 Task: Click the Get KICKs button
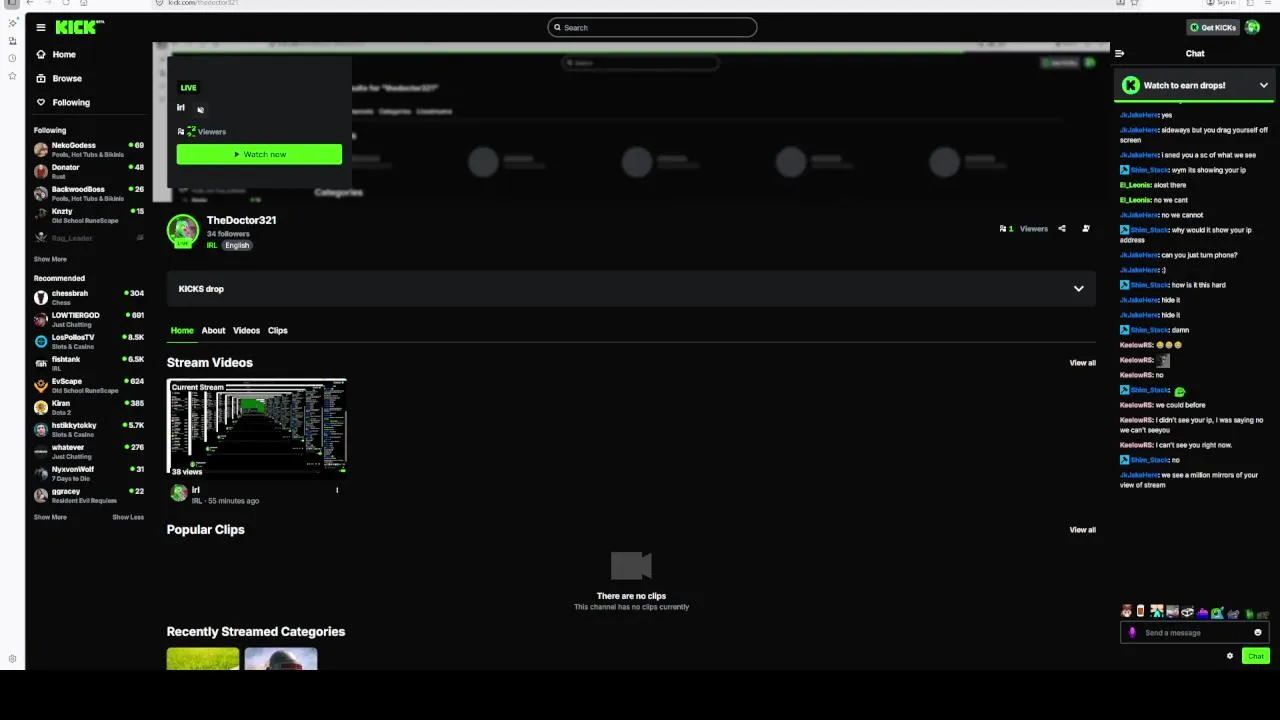1213,27
